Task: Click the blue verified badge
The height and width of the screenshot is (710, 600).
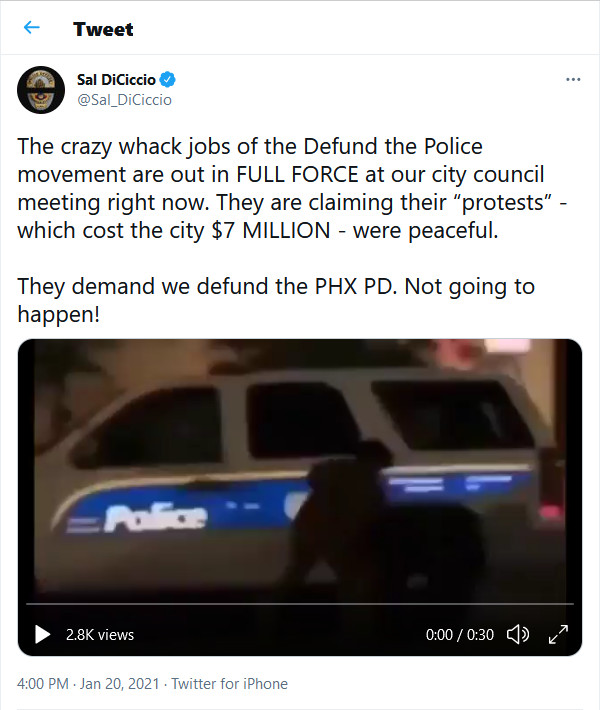Action: pyautogui.click(x=168, y=80)
